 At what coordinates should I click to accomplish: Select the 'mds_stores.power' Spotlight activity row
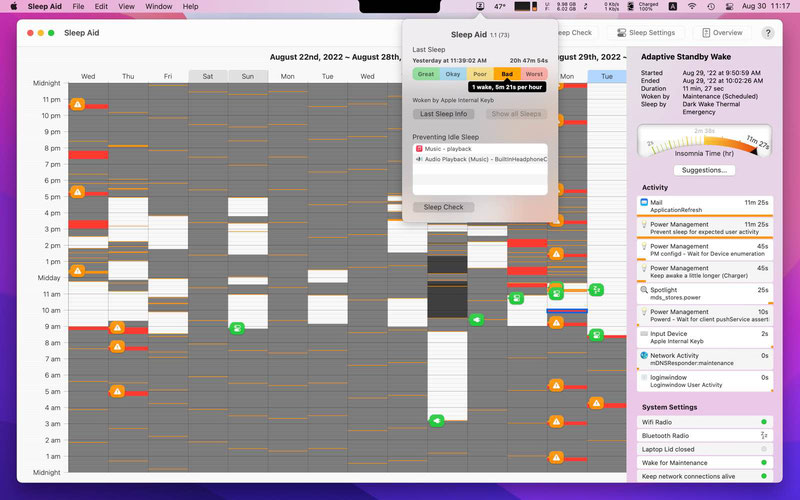click(x=705, y=293)
